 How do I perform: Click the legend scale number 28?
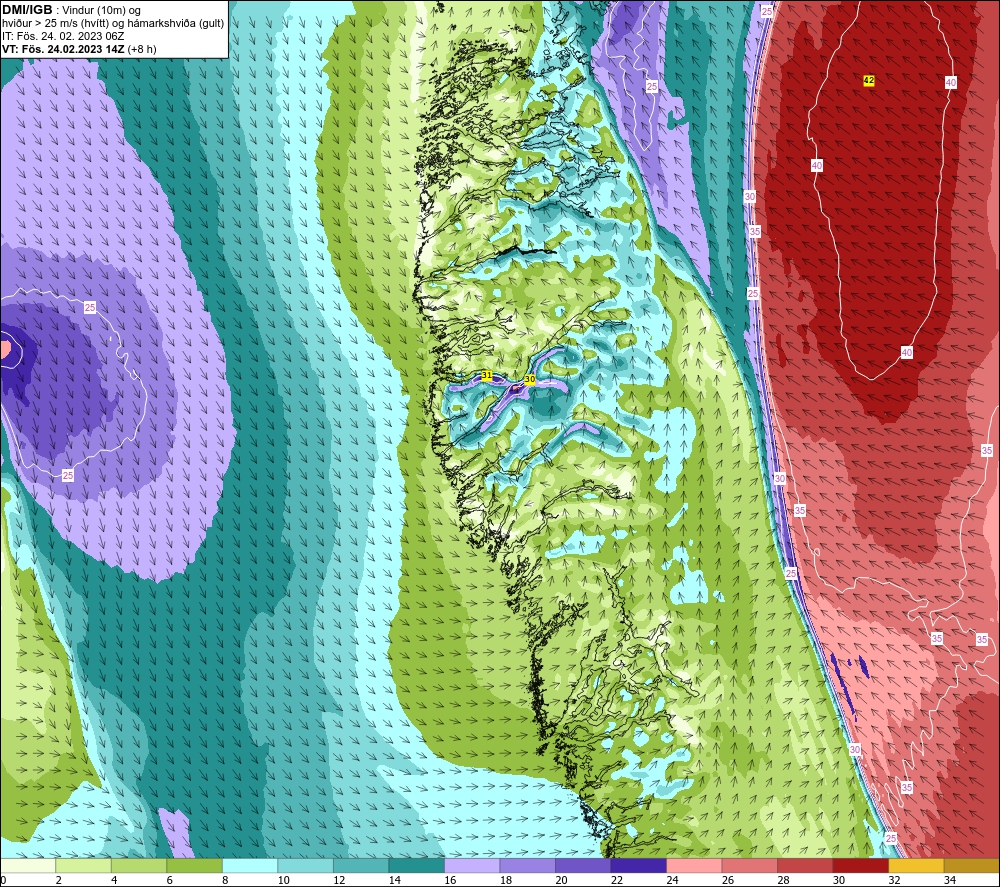pyautogui.click(x=783, y=880)
